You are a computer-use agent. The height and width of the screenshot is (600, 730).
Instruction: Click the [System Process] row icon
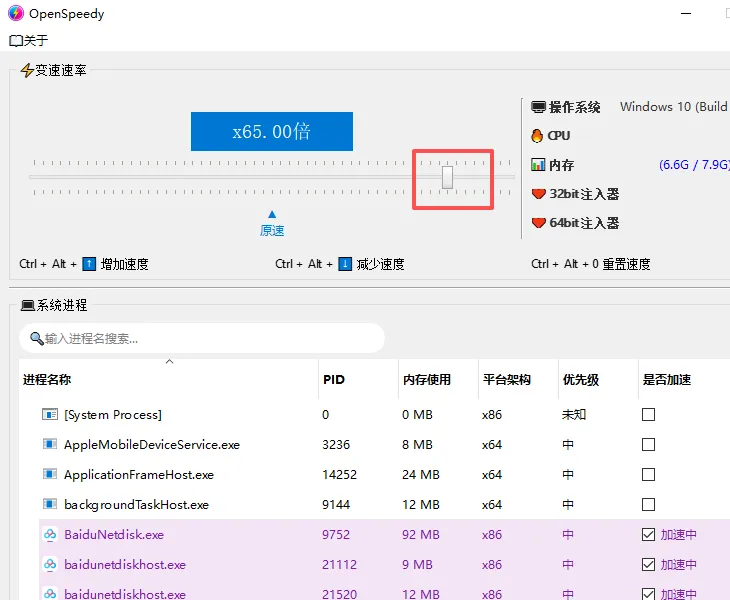(50, 414)
